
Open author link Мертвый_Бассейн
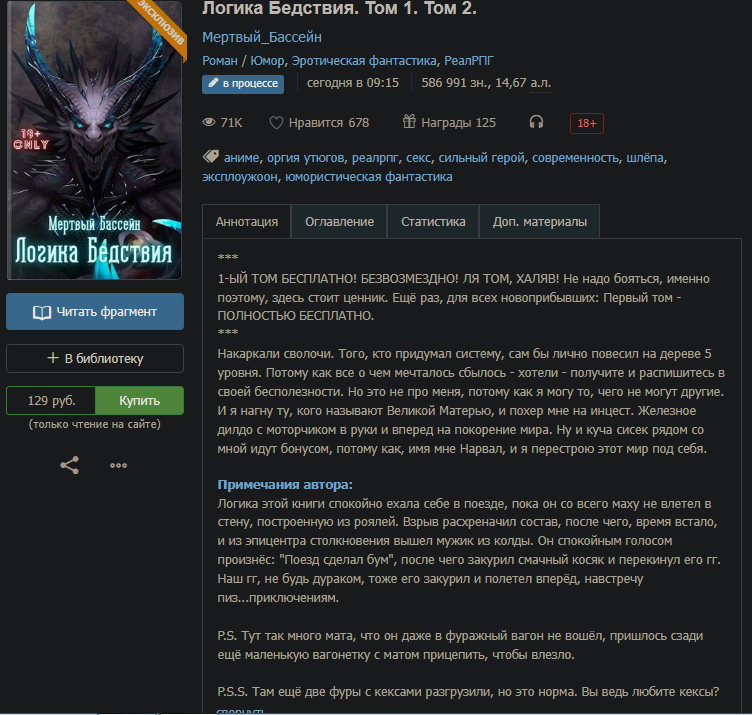click(262, 37)
